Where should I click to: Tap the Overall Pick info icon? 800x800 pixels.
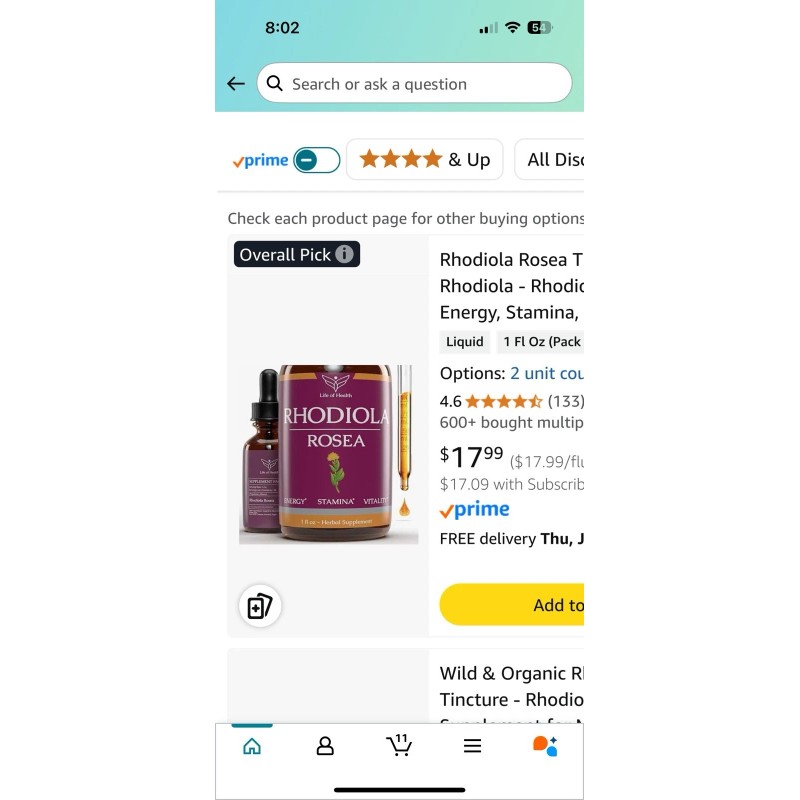(x=344, y=254)
